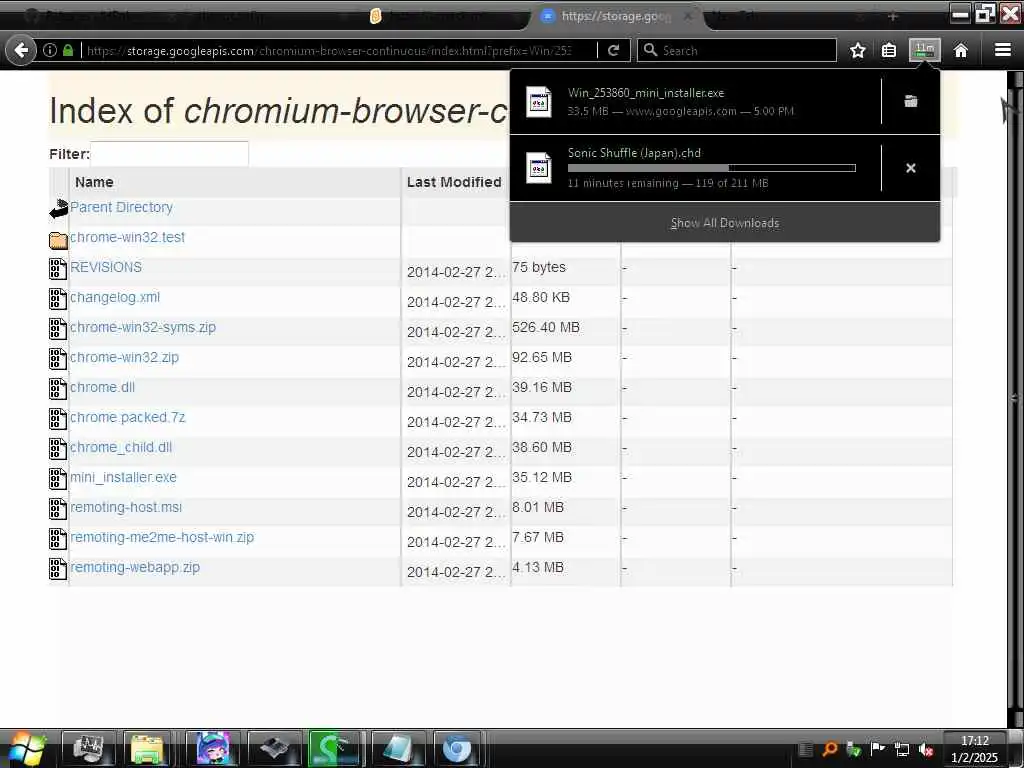
Task: Click the Parent Directory arrow icon
Action: tap(59, 209)
